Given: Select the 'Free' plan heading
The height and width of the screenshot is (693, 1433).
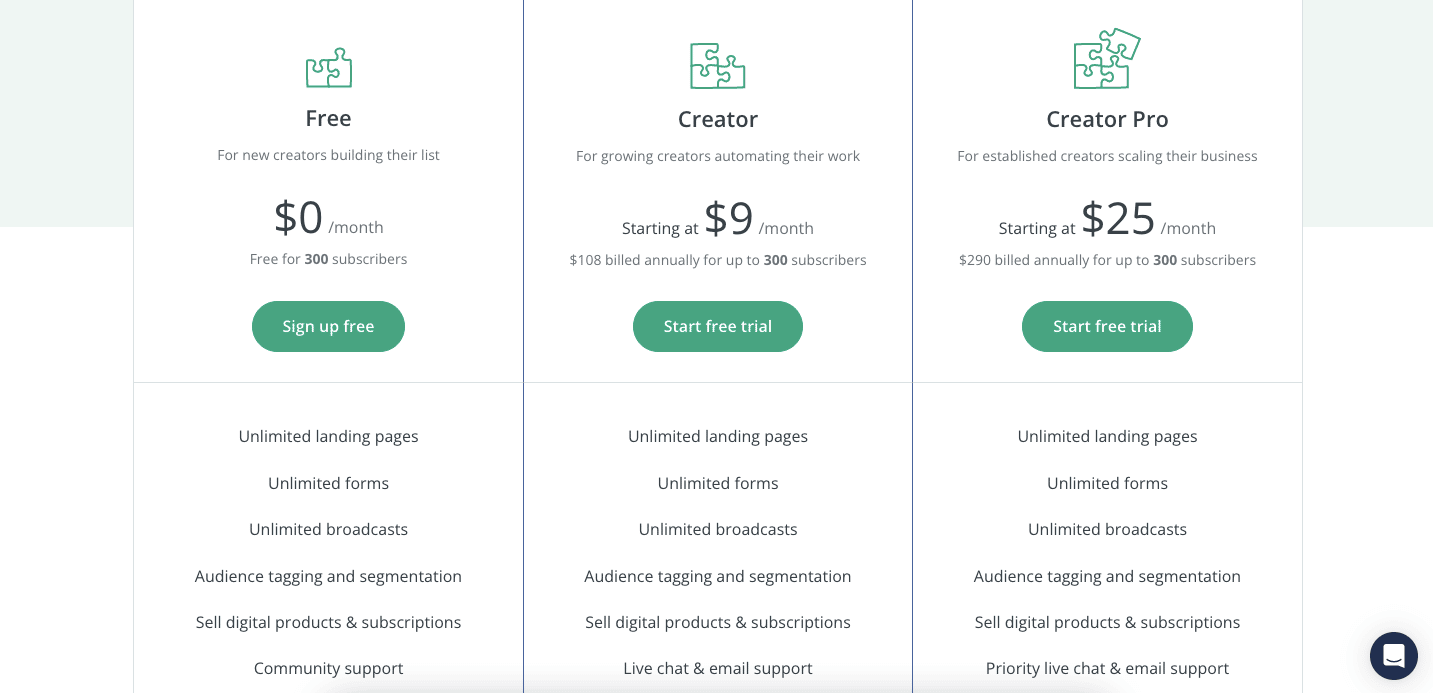Looking at the screenshot, I should (x=328, y=118).
